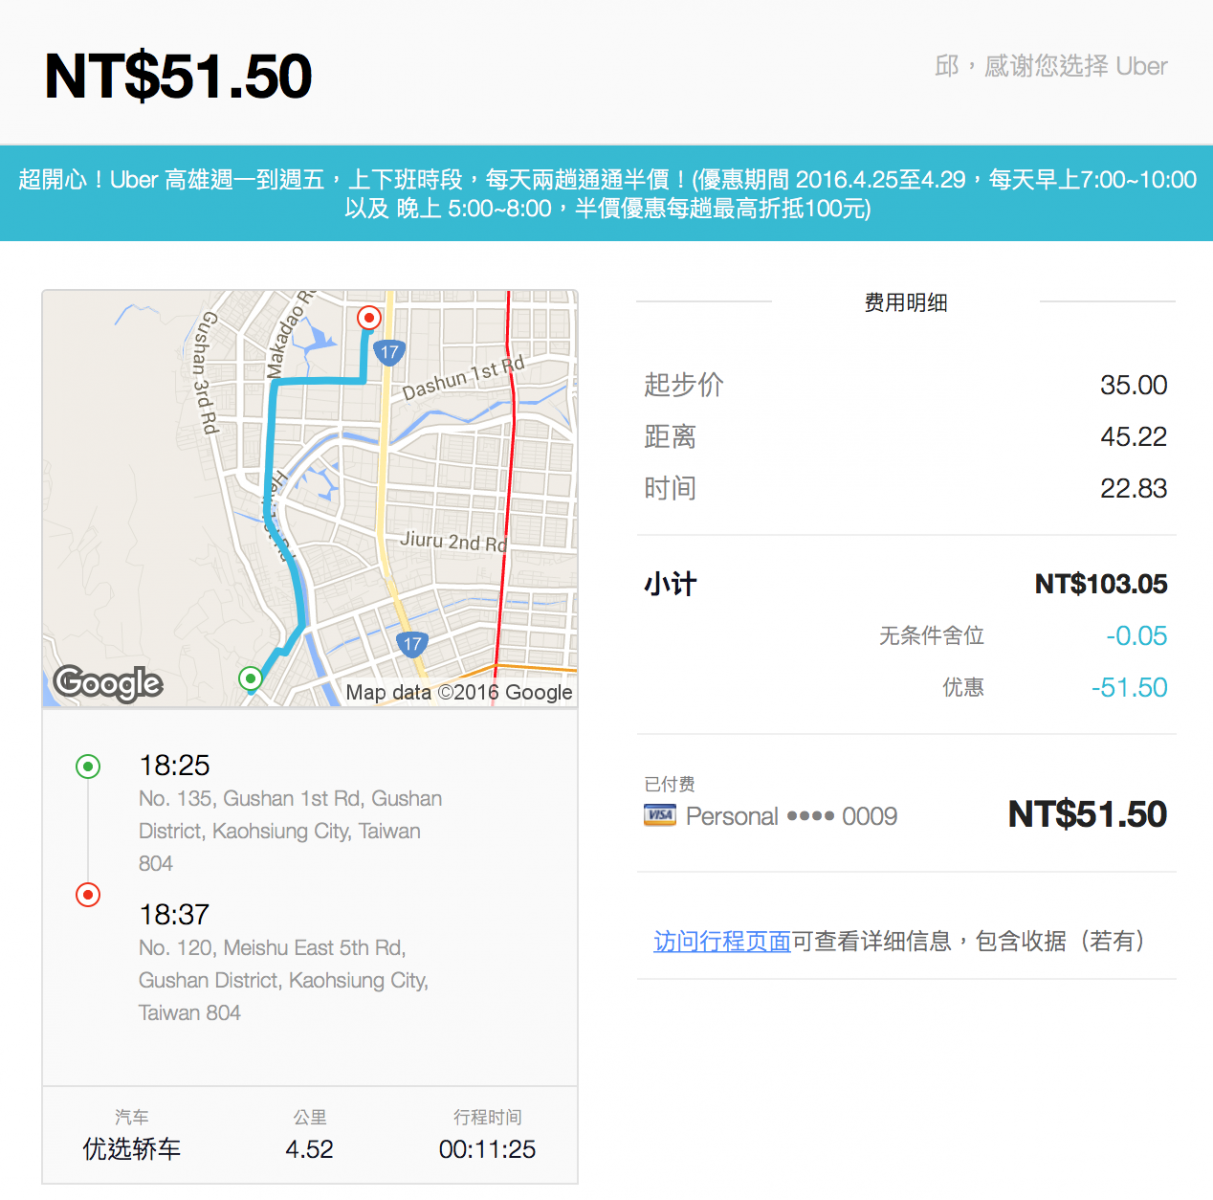This screenshot has height=1200, width=1213.
Task: Click the Gushan 3rd Rd label on the map
Action: click(x=206, y=372)
